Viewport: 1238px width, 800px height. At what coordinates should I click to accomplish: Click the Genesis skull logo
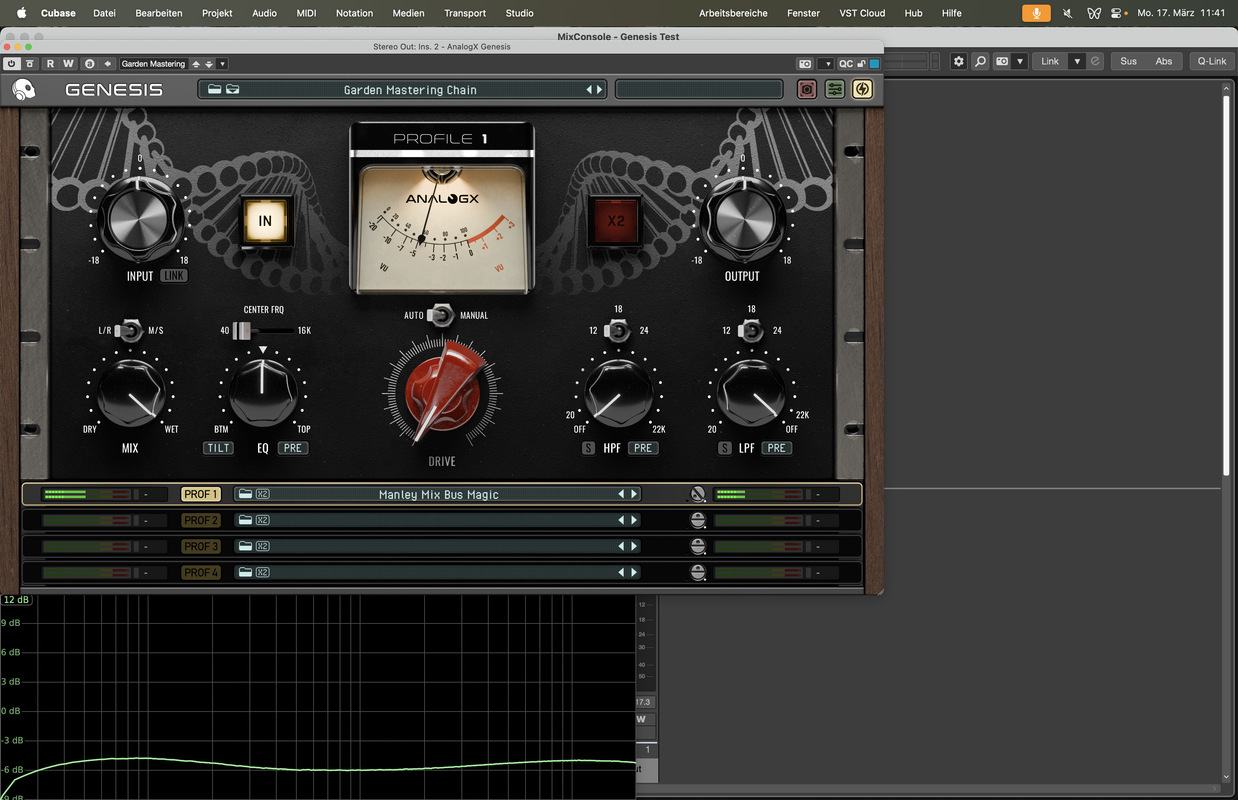(x=24, y=90)
